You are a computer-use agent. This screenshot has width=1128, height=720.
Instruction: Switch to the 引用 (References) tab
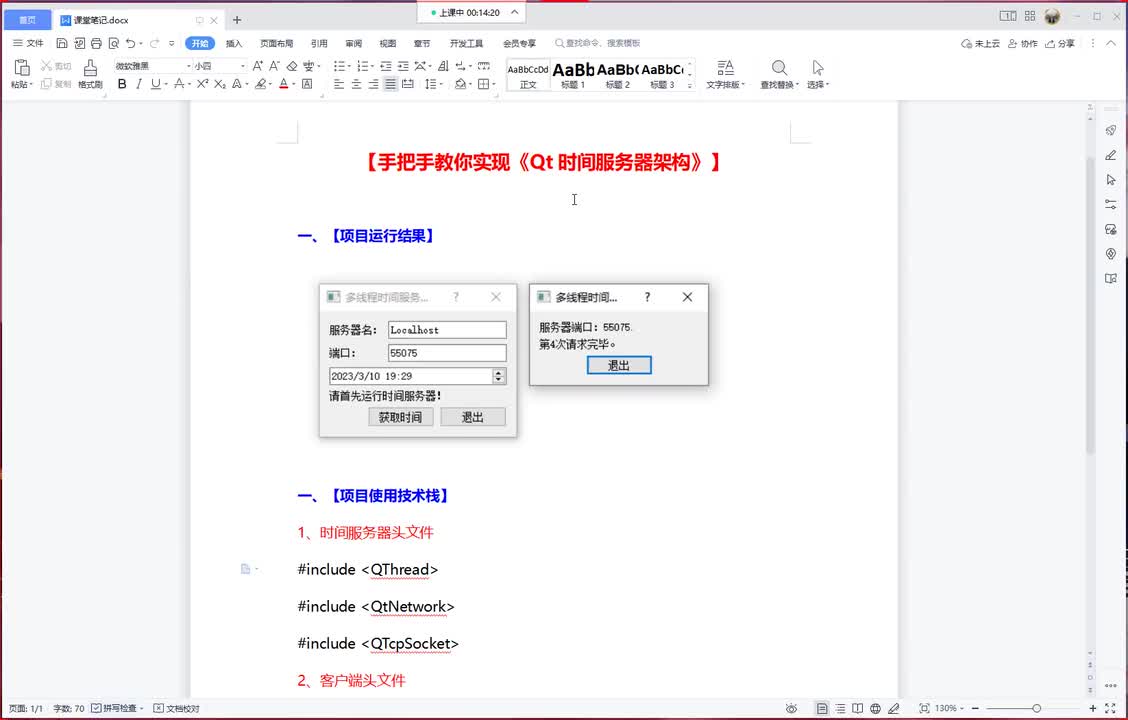[319, 43]
